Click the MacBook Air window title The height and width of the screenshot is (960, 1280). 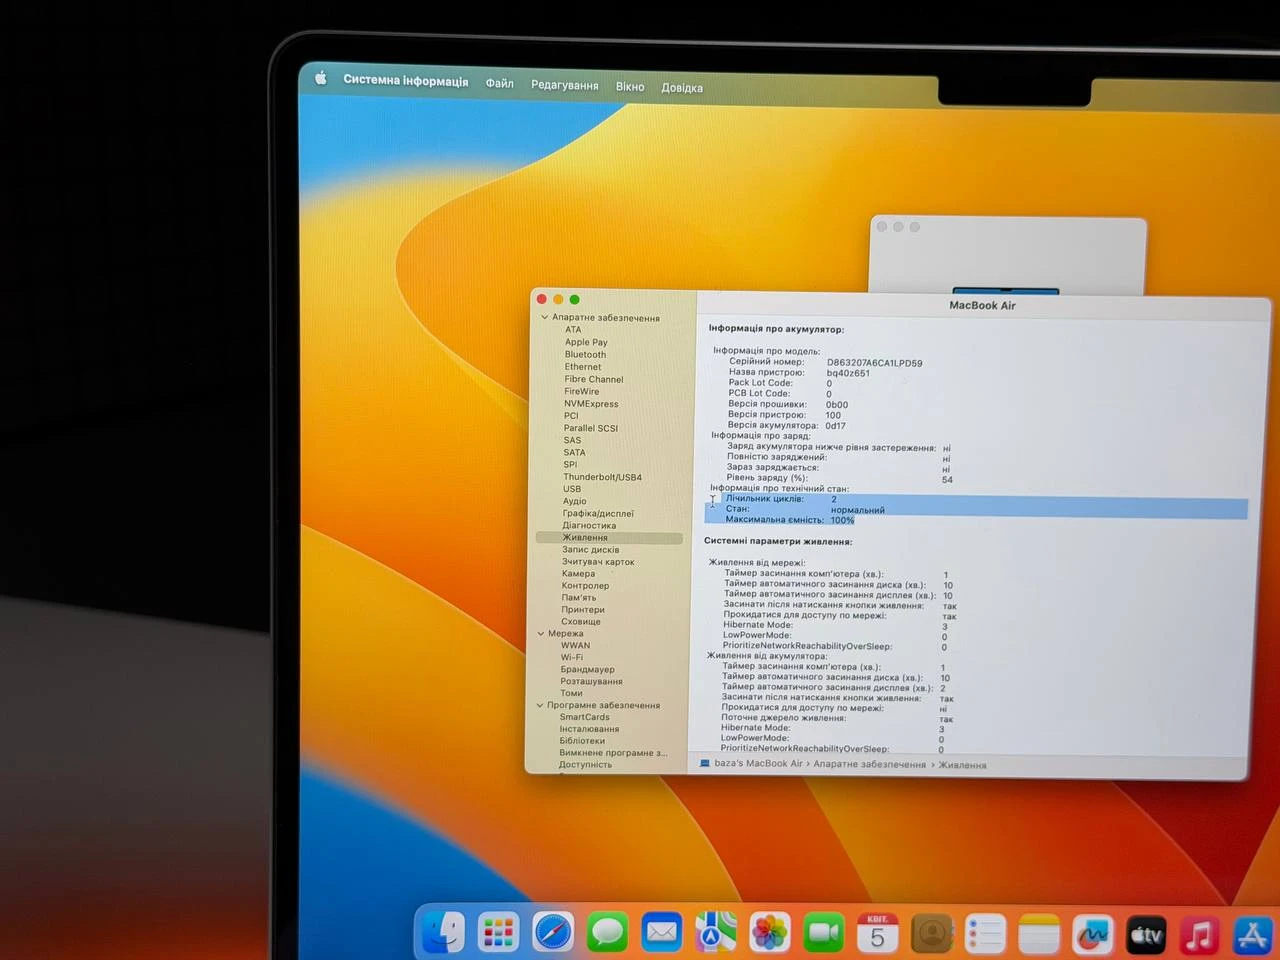tap(982, 305)
